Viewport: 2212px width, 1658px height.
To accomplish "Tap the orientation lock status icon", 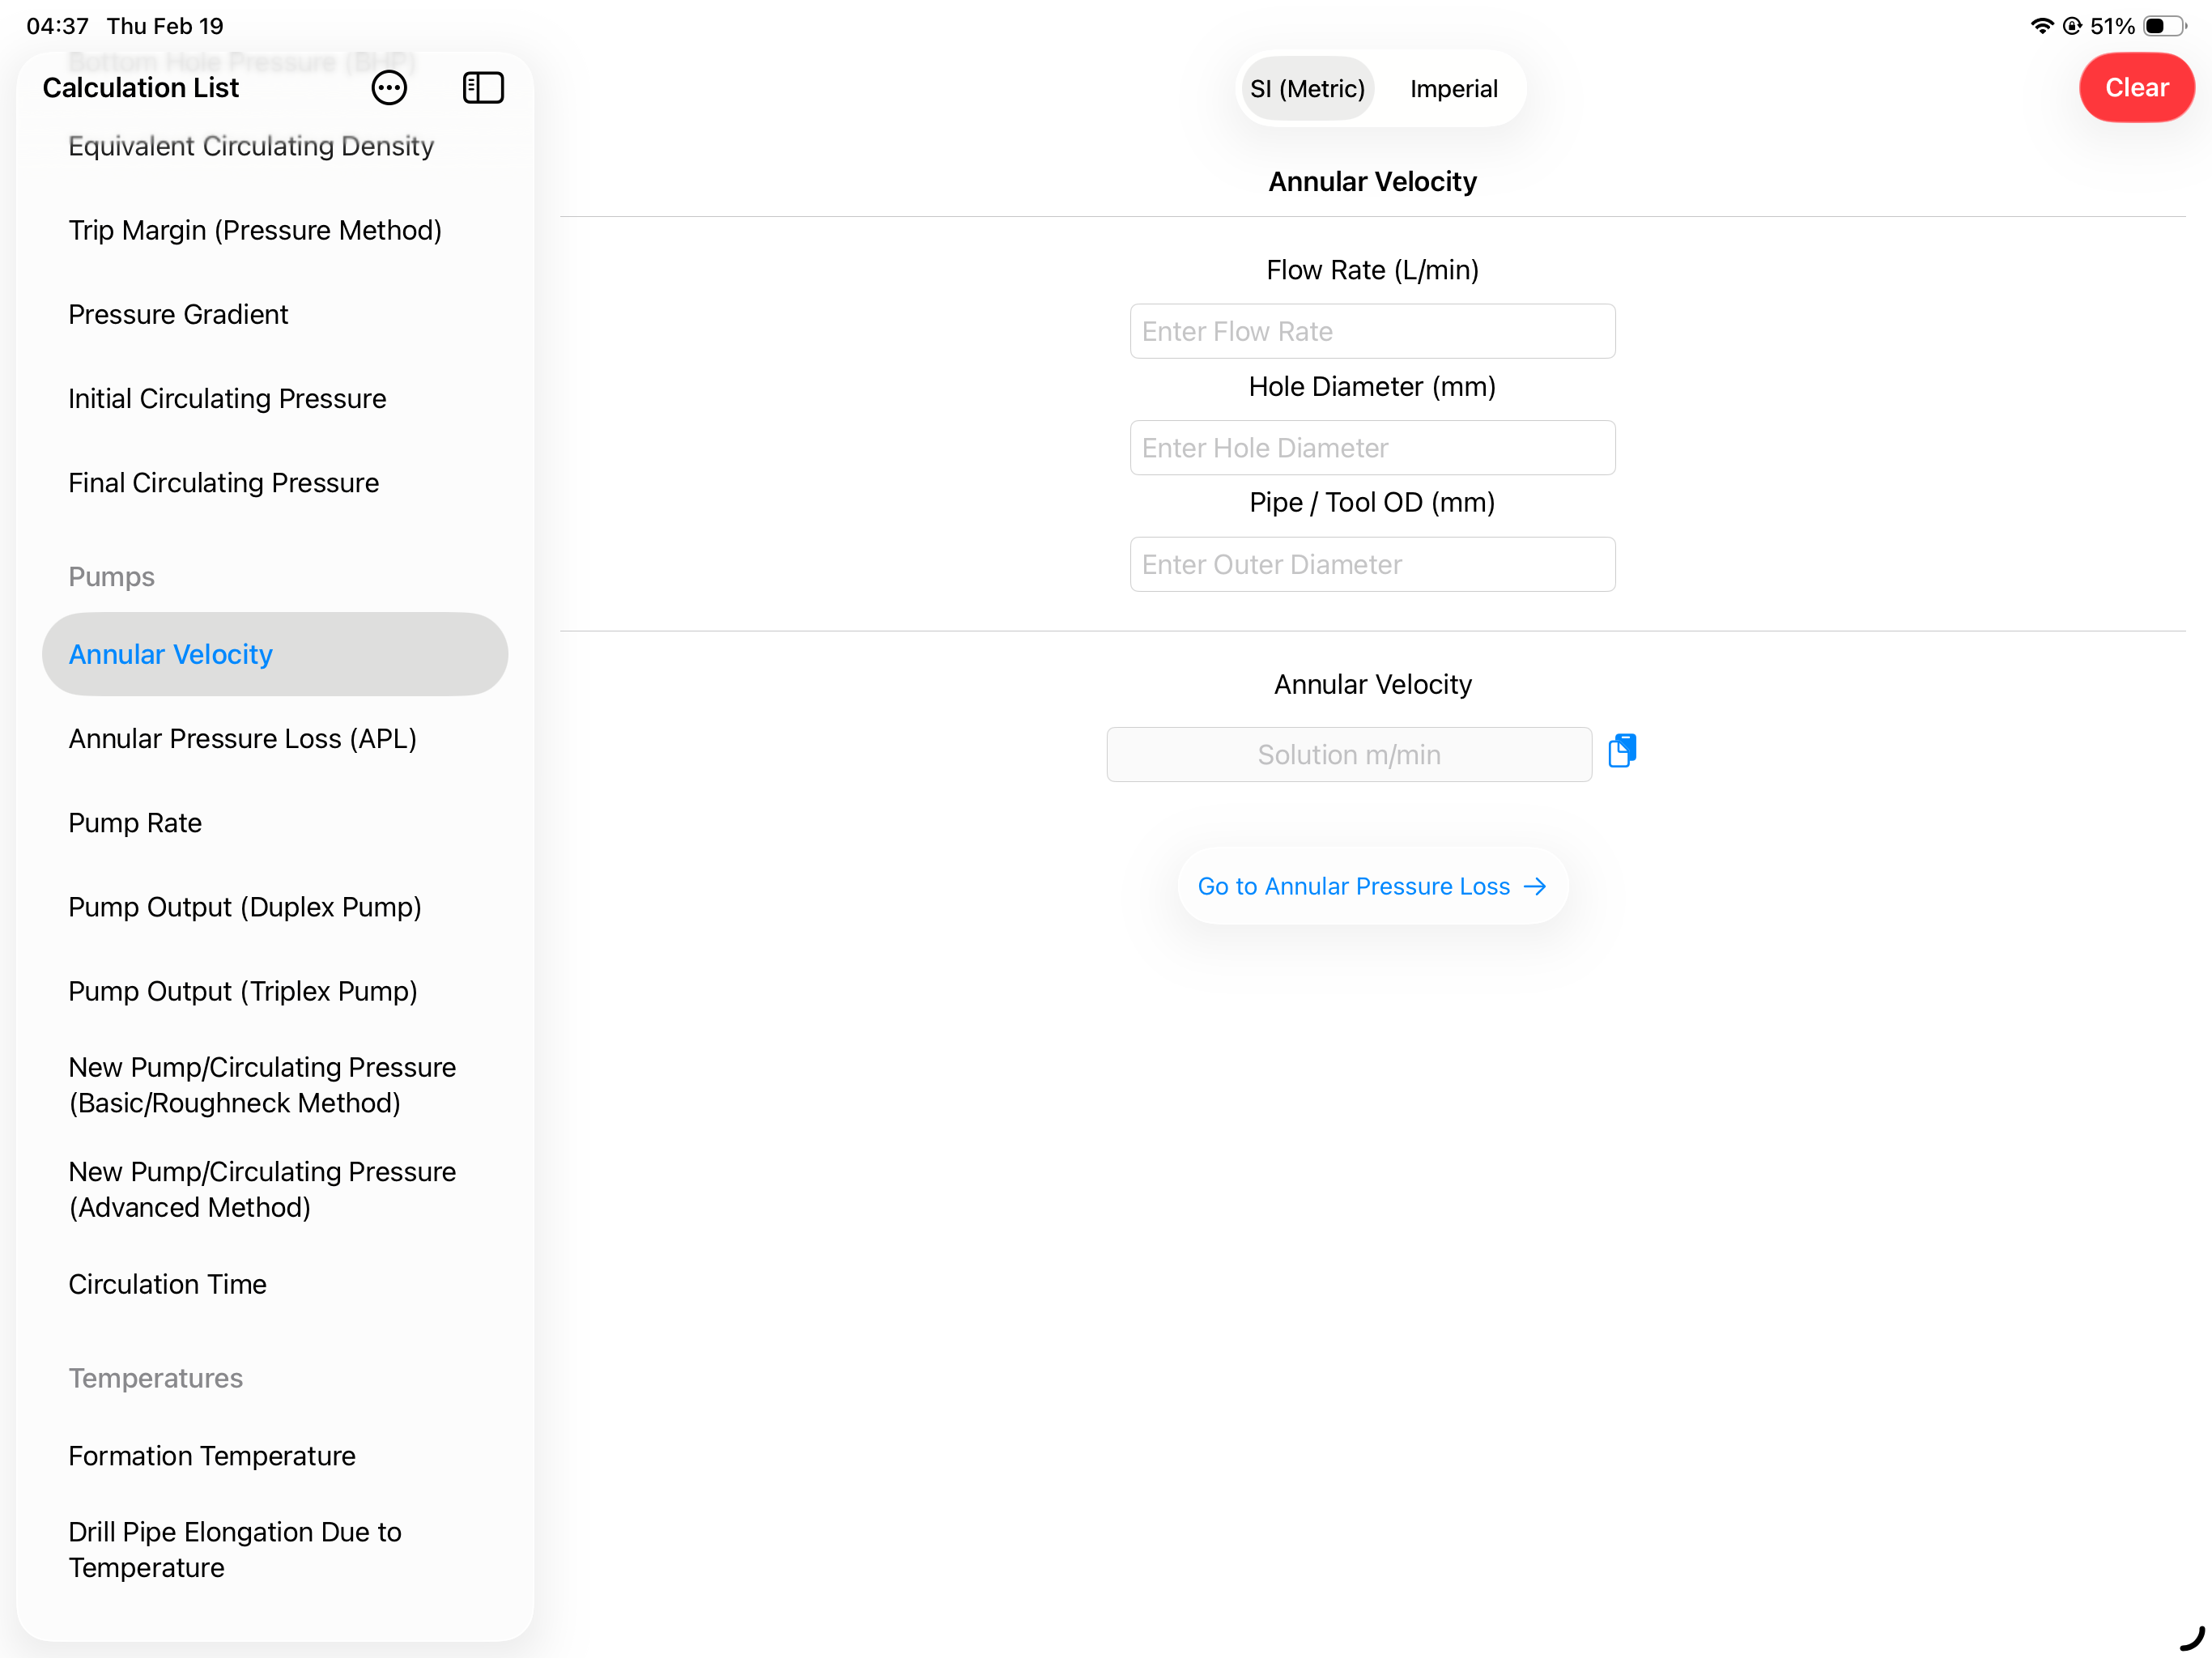I will (x=2072, y=26).
